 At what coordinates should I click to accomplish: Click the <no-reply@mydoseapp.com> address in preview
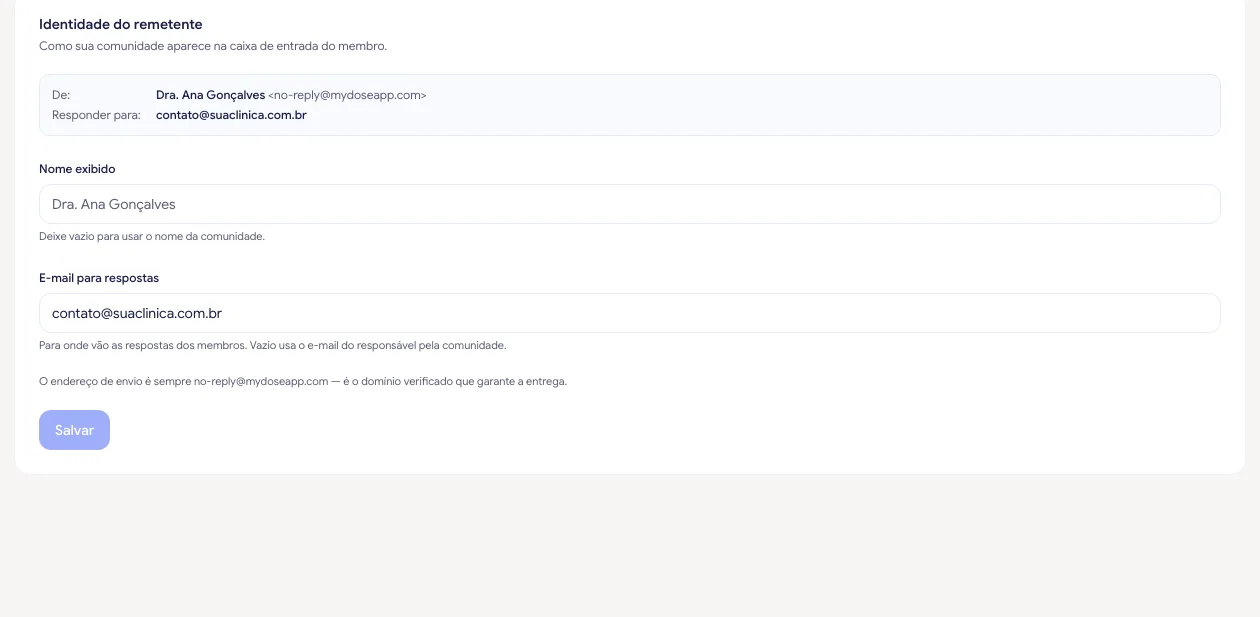(x=348, y=95)
